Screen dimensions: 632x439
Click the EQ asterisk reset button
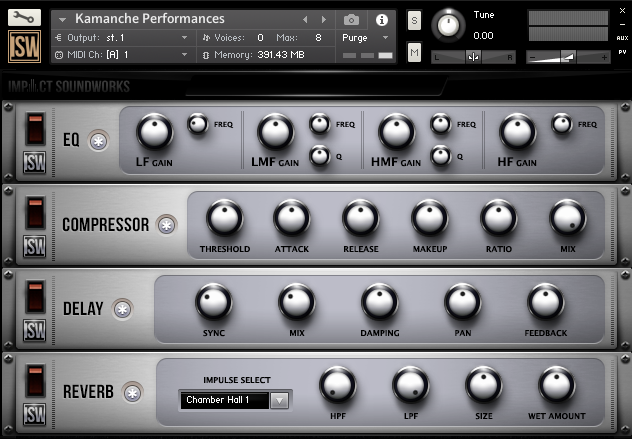99,141
